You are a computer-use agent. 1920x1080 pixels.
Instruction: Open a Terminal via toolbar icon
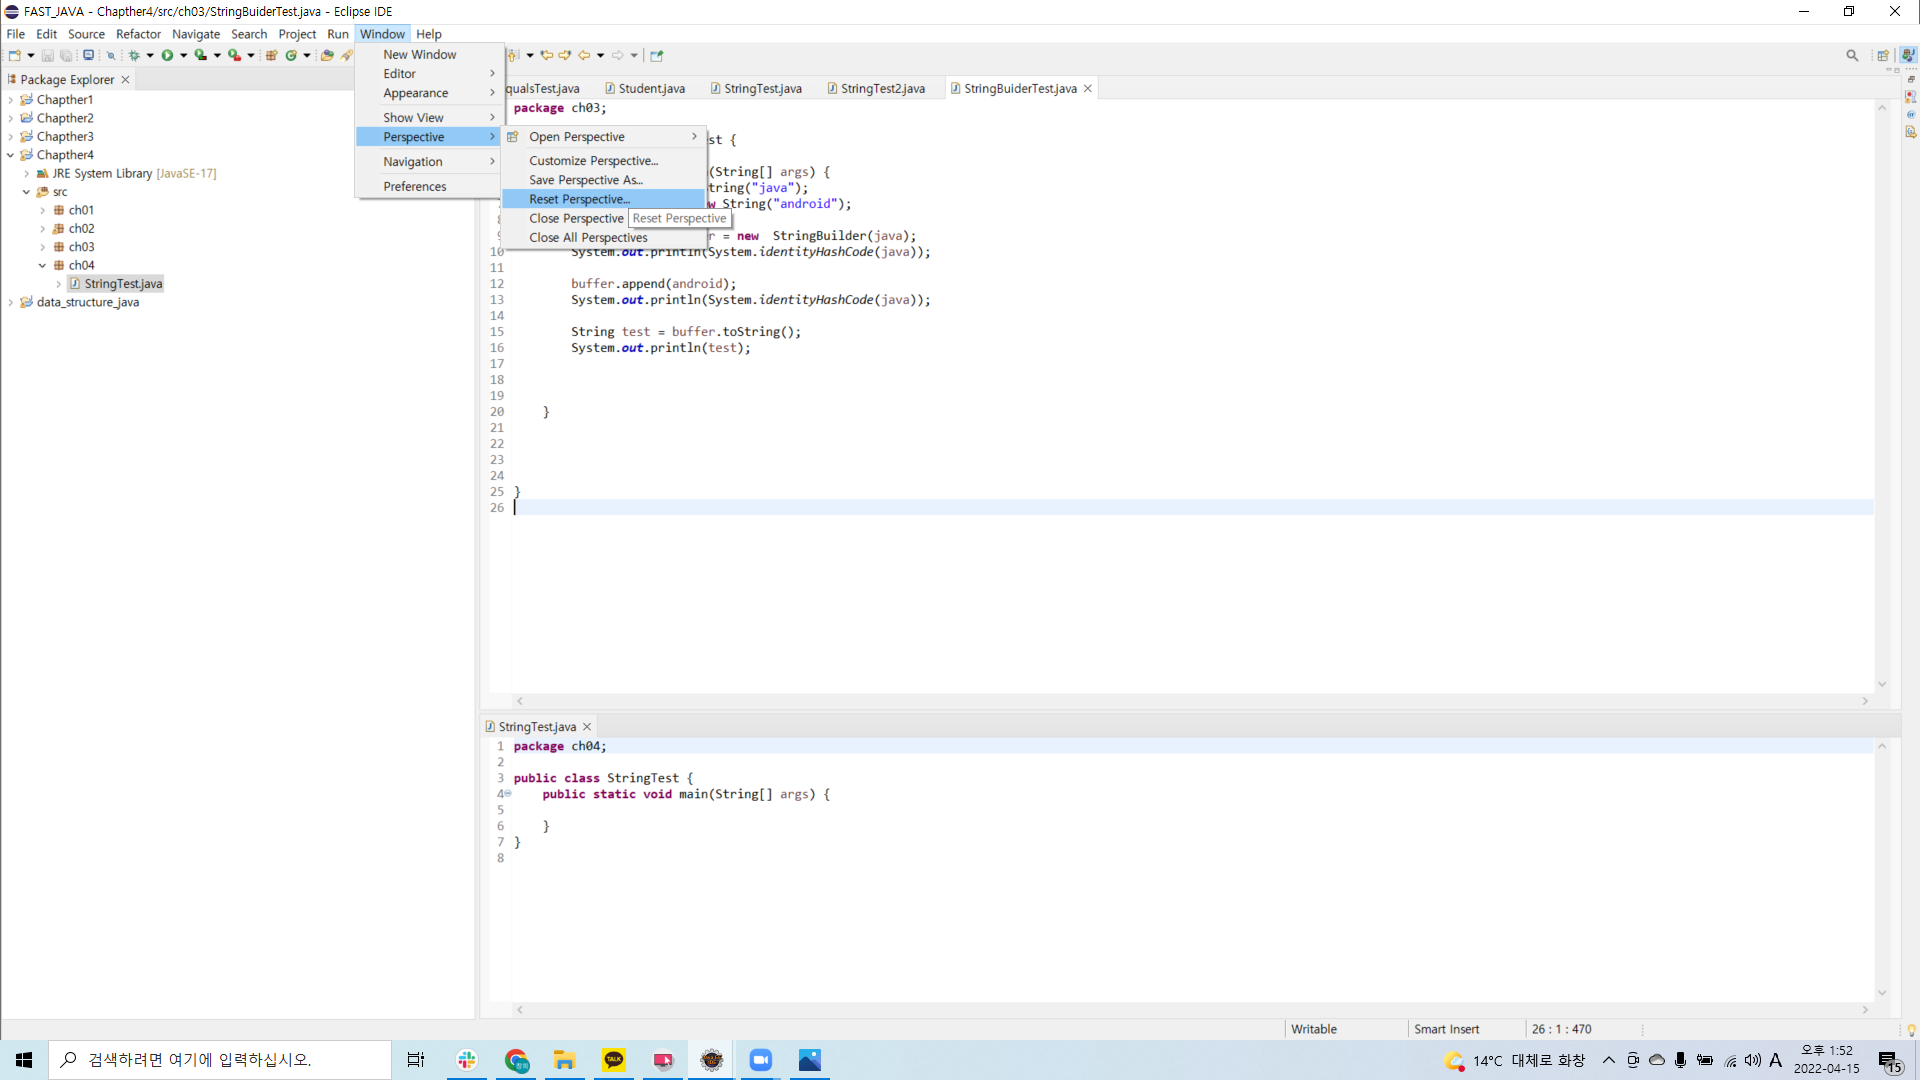pos(89,56)
